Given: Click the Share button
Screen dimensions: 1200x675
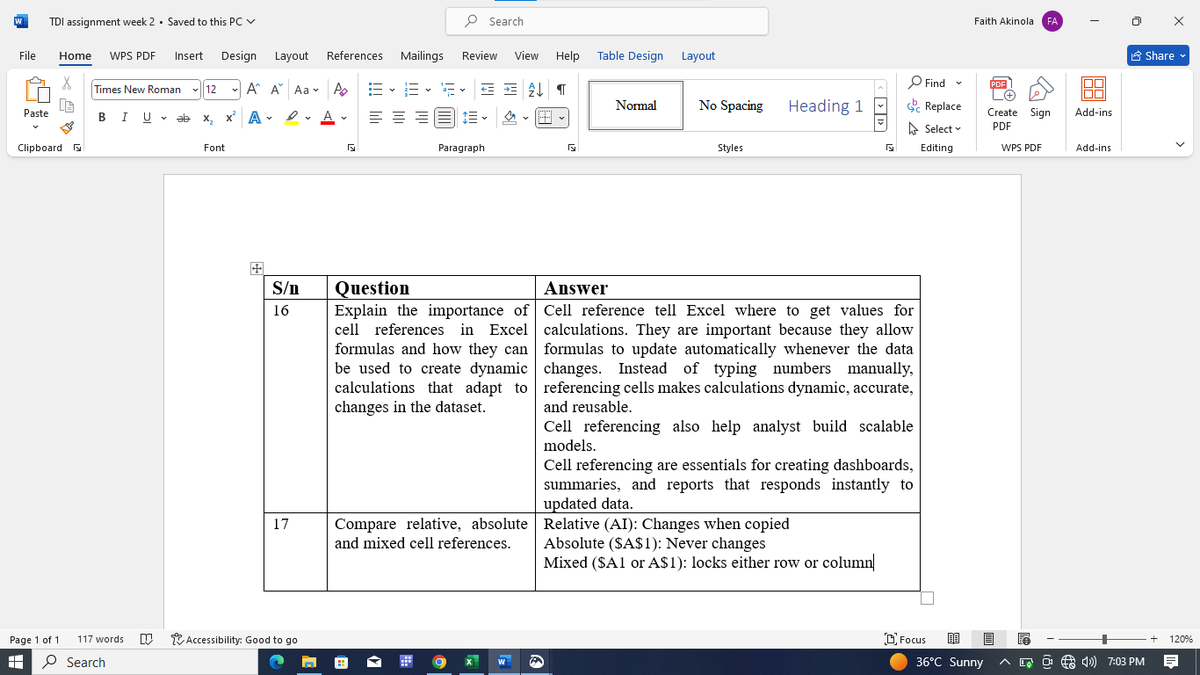Looking at the screenshot, I should coord(1159,56).
